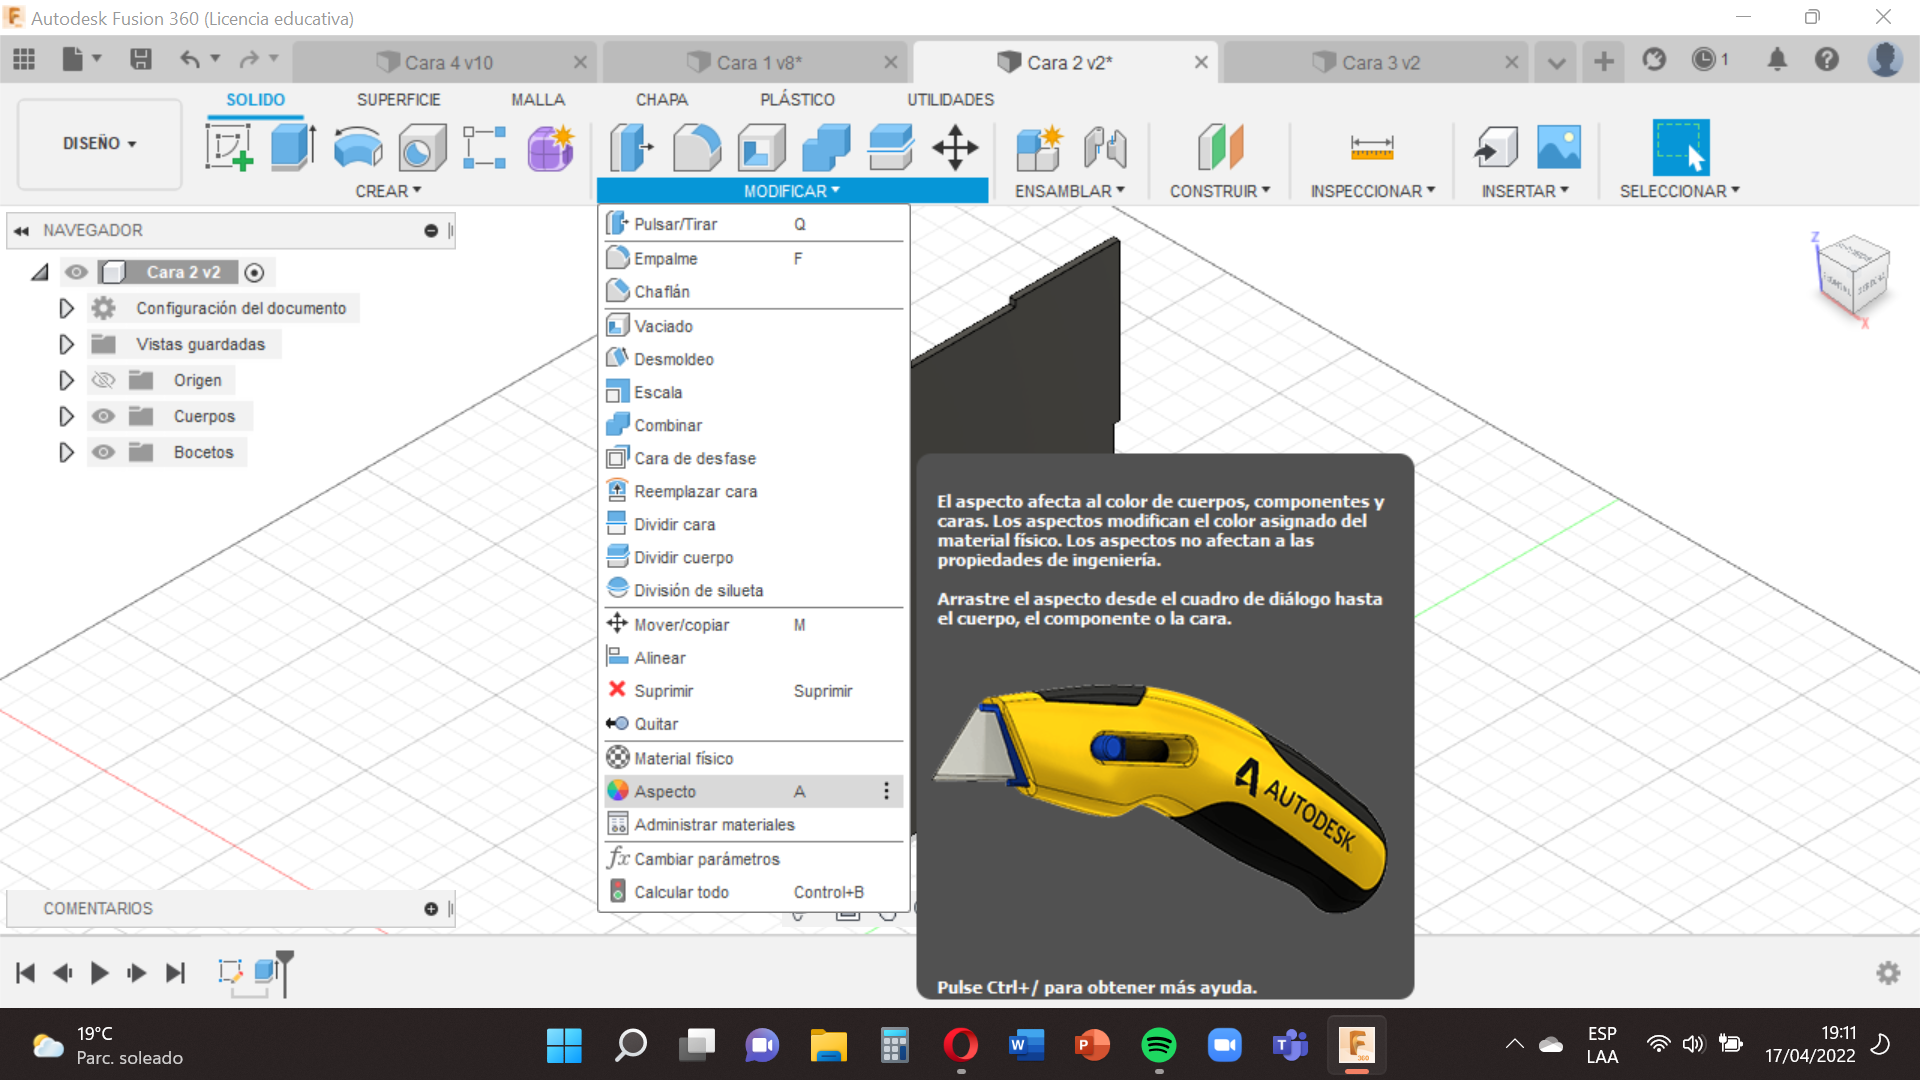The image size is (1920, 1080).
Task: Expand the Cuerpos folder node
Action: [x=66, y=416]
